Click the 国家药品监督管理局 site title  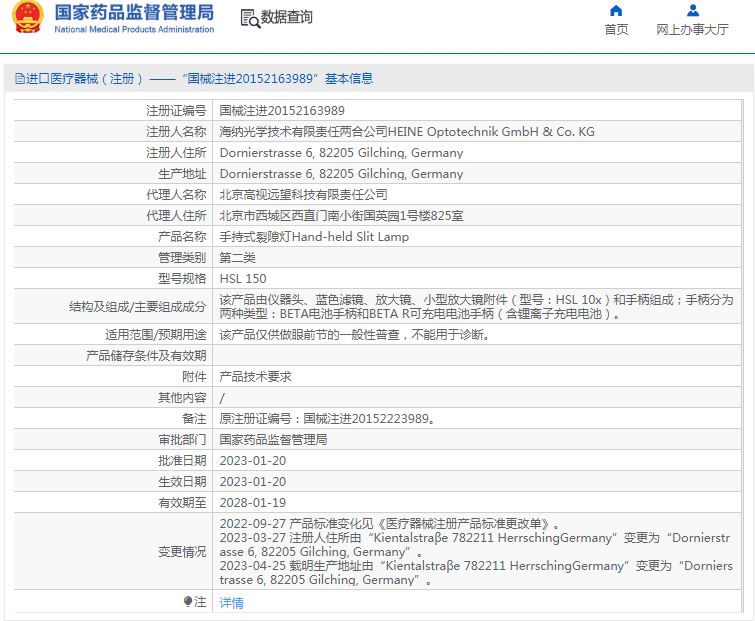[134, 13]
